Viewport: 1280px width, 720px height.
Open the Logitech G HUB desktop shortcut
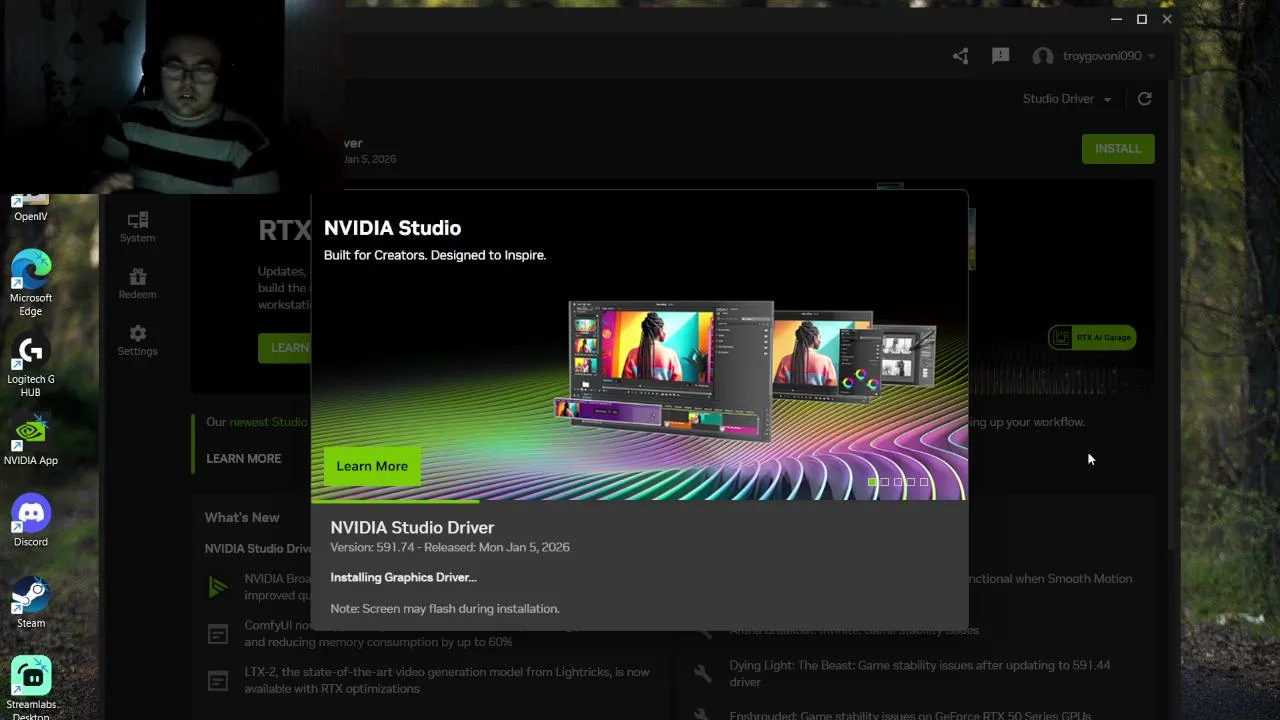[x=31, y=366]
